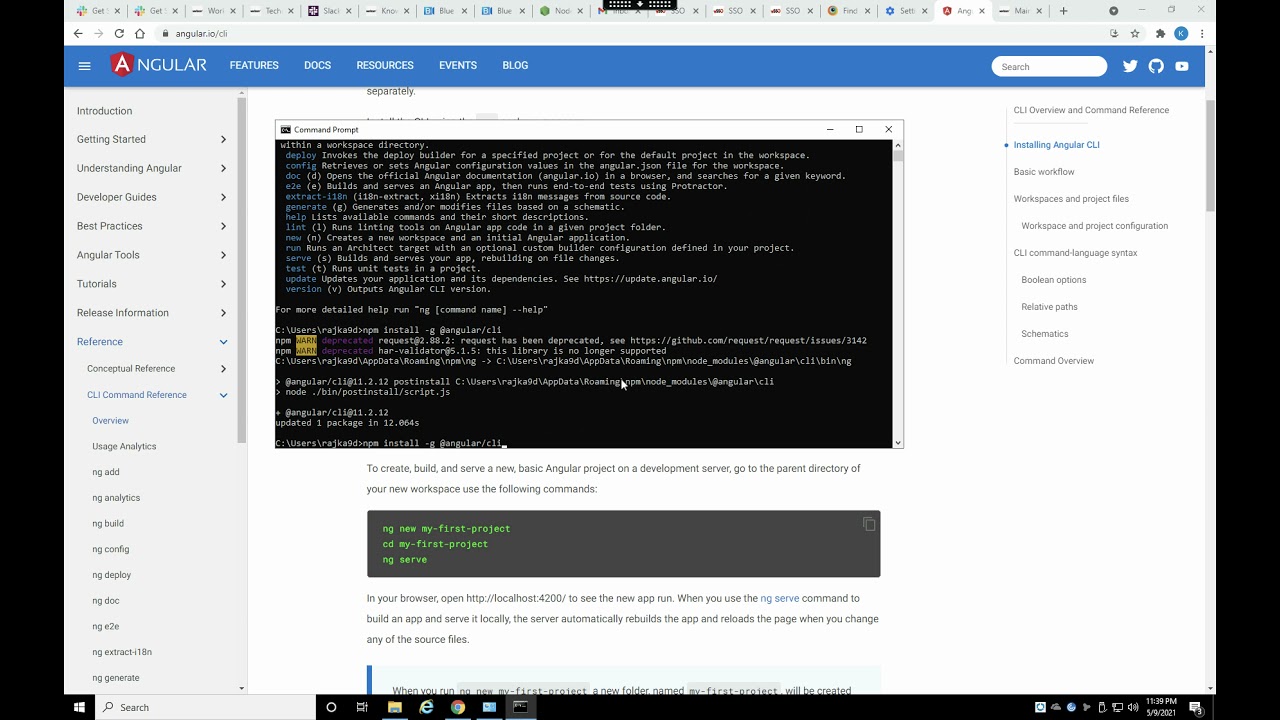Switch to the Settings browser tab
Screen dimensions: 1280x720
(906, 11)
